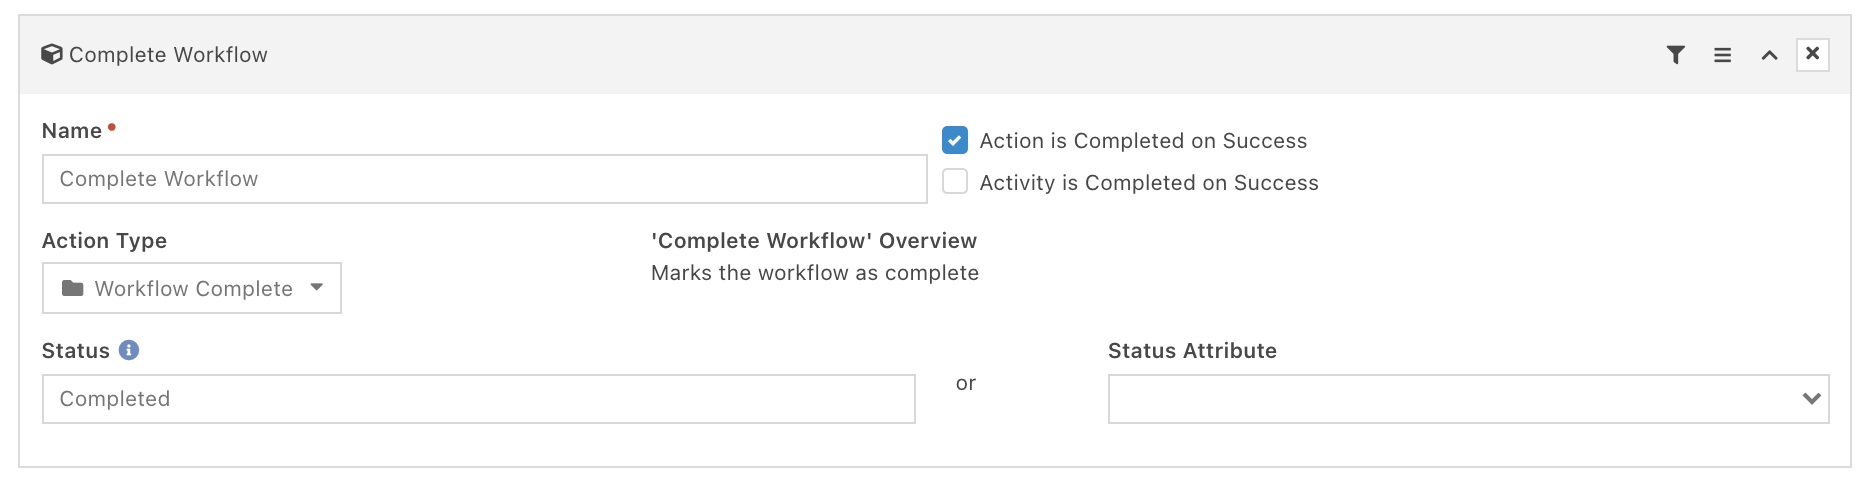Open the Workflow Complete action type dropdown
This screenshot has height=484, width=1864.
(x=192, y=288)
